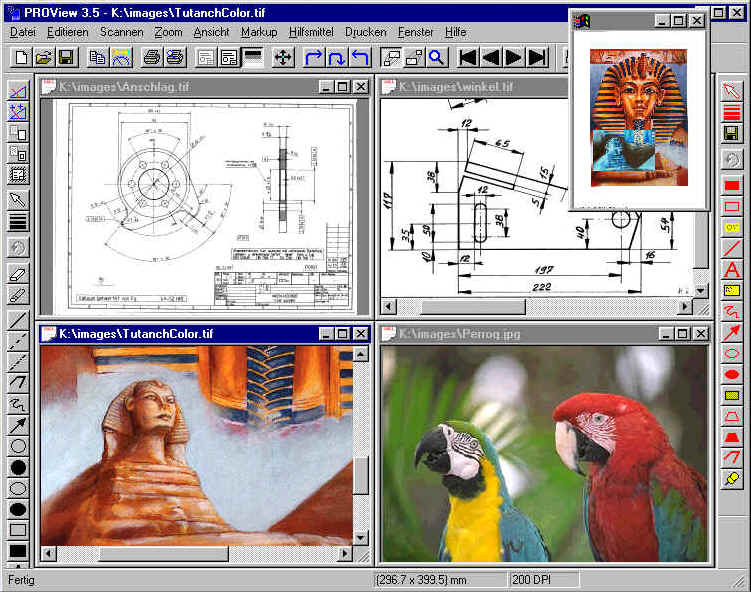Select the black filled rectangle tool
This screenshot has height=592, width=751.
(x=18, y=551)
